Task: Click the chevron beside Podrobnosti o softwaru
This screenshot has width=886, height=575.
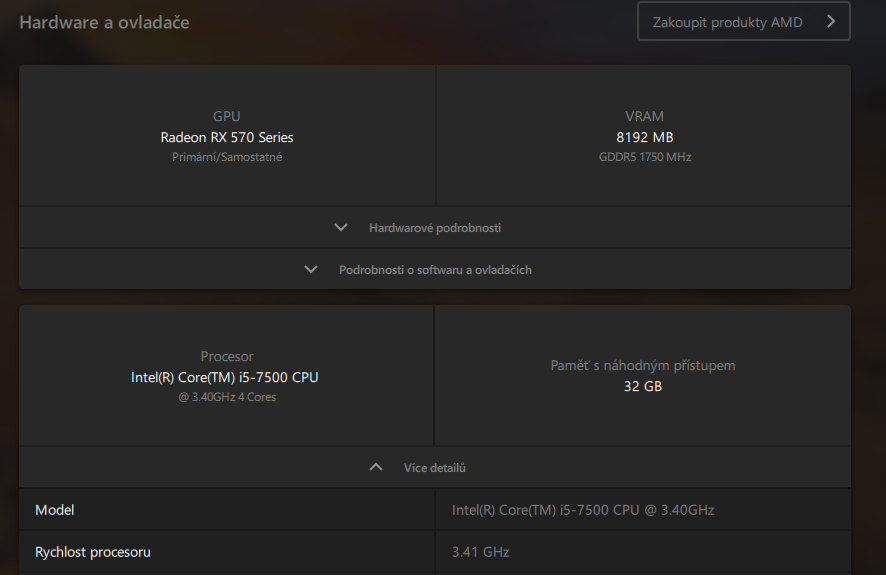Action: 311,269
